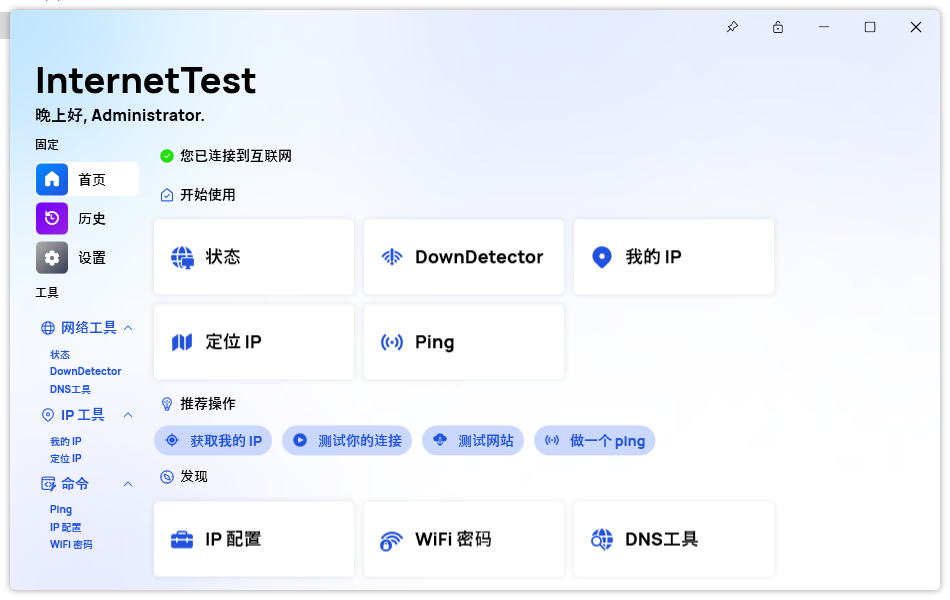Viewport: 950px width, 600px height.
Task: Open 历史 history purple icon
Action: tap(52, 218)
